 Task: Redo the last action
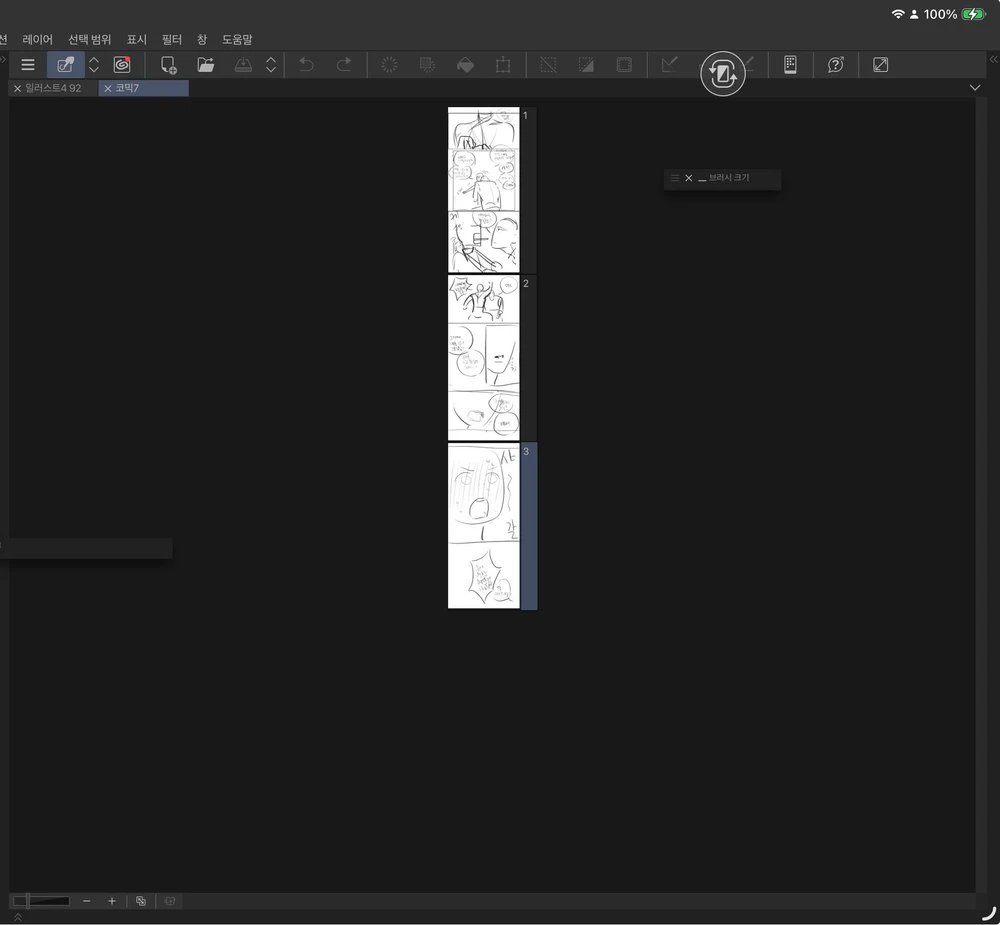click(x=344, y=64)
